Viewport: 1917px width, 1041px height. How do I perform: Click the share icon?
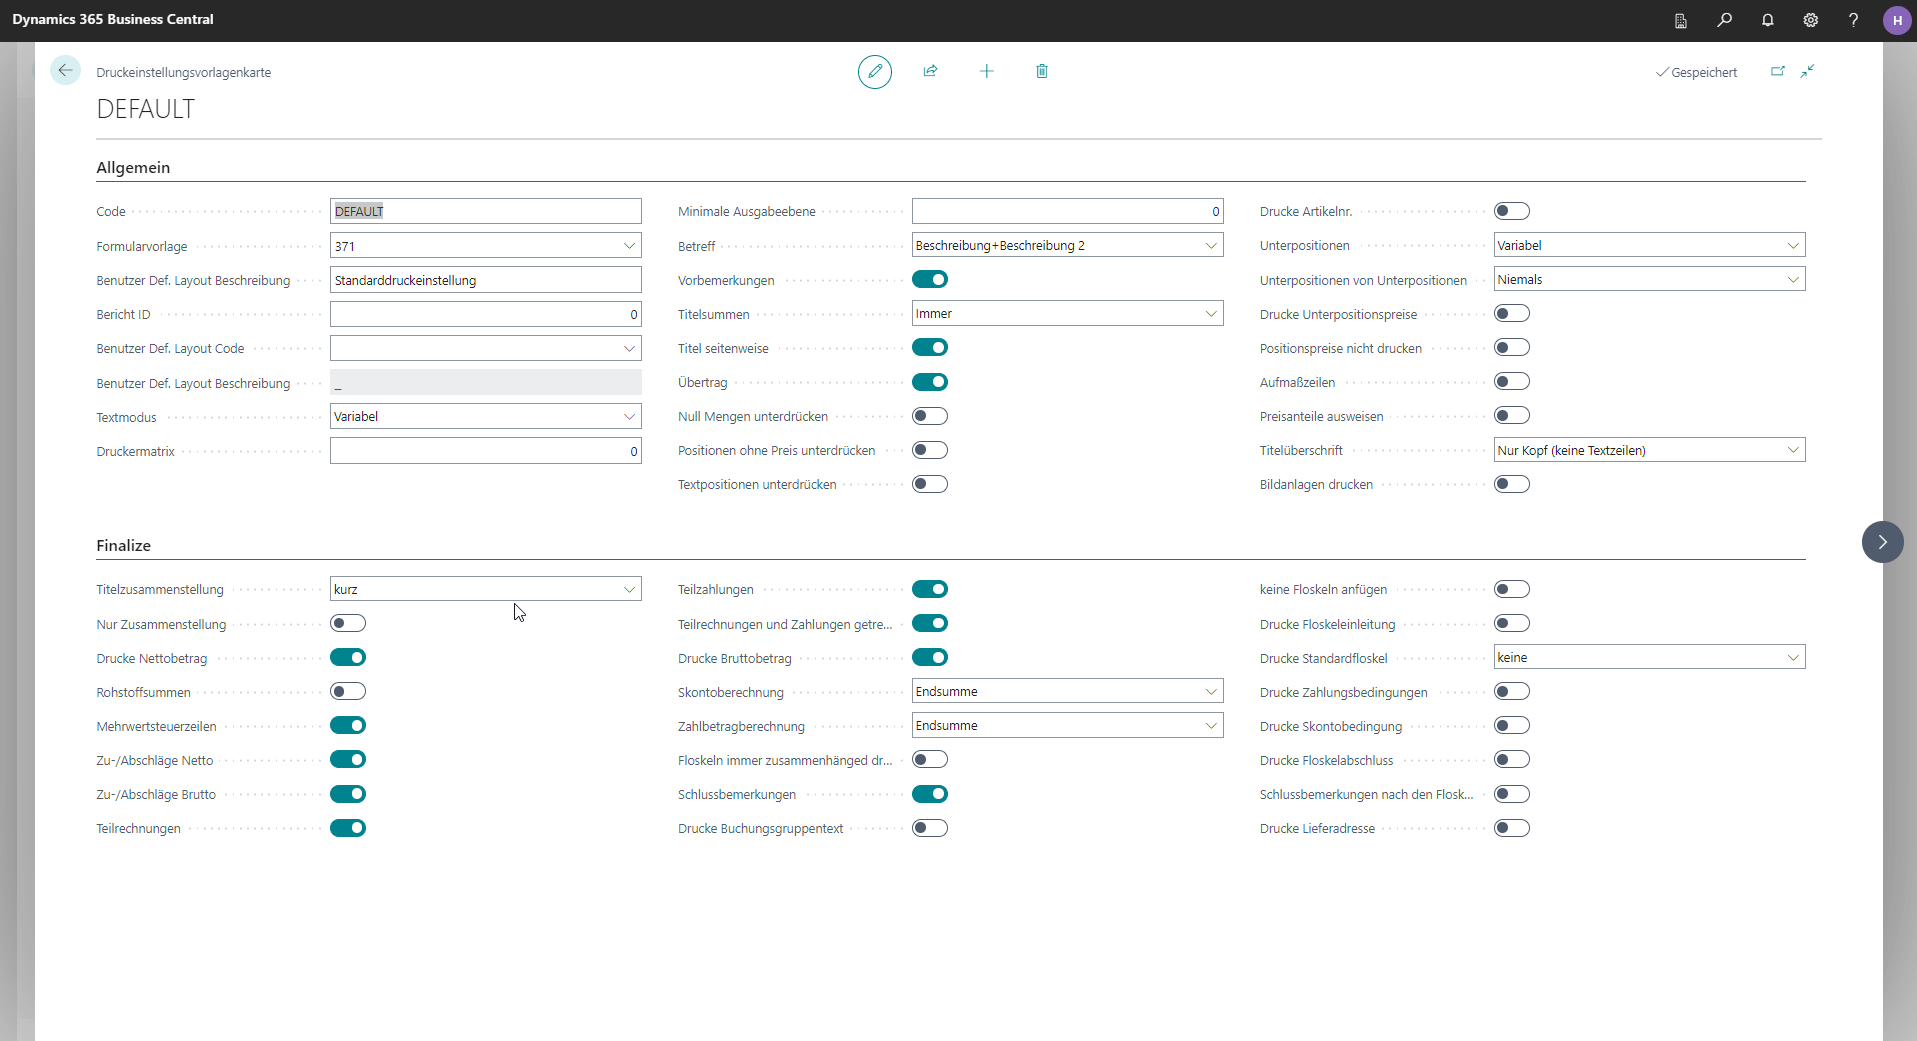[x=930, y=71]
